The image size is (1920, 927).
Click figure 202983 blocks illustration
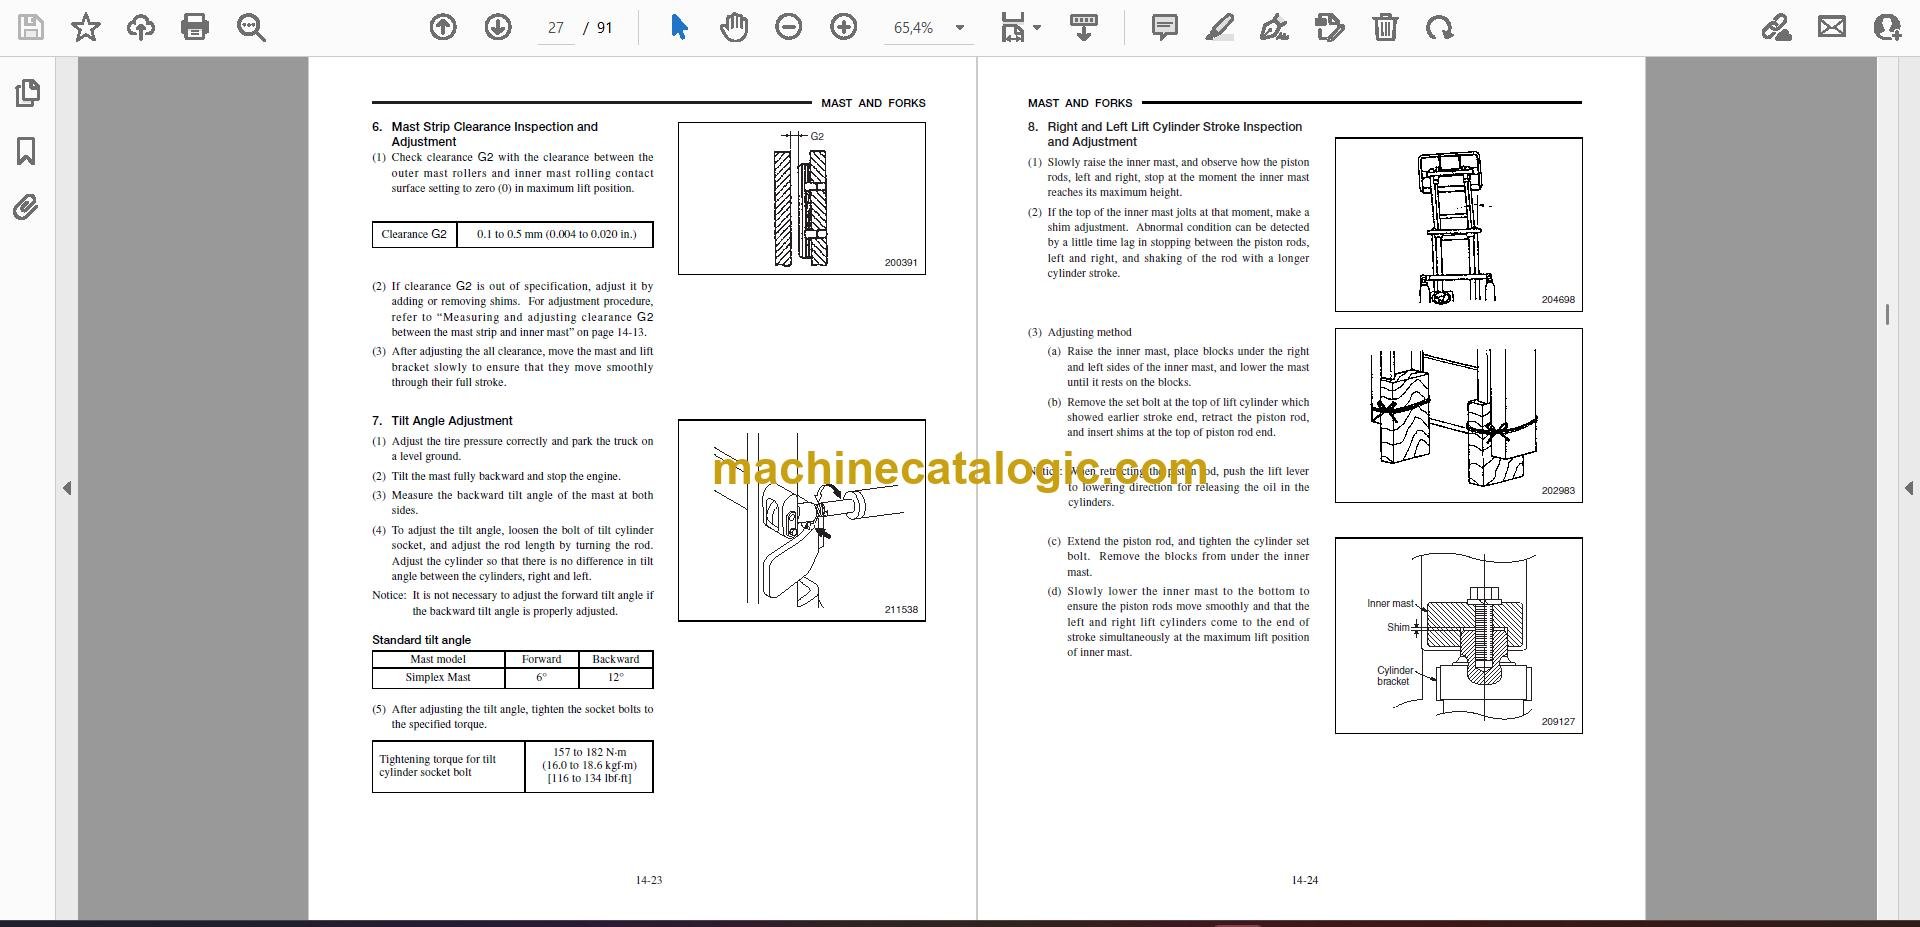pyautogui.click(x=1459, y=415)
